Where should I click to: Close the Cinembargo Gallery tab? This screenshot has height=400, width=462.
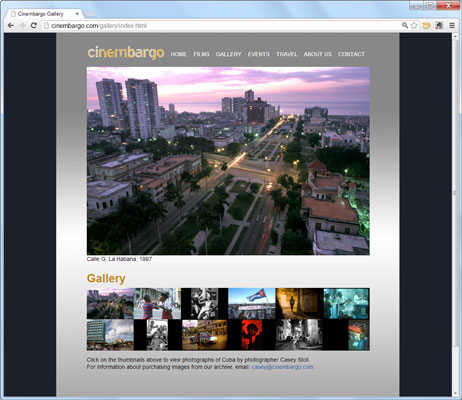pyautogui.click(x=77, y=14)
